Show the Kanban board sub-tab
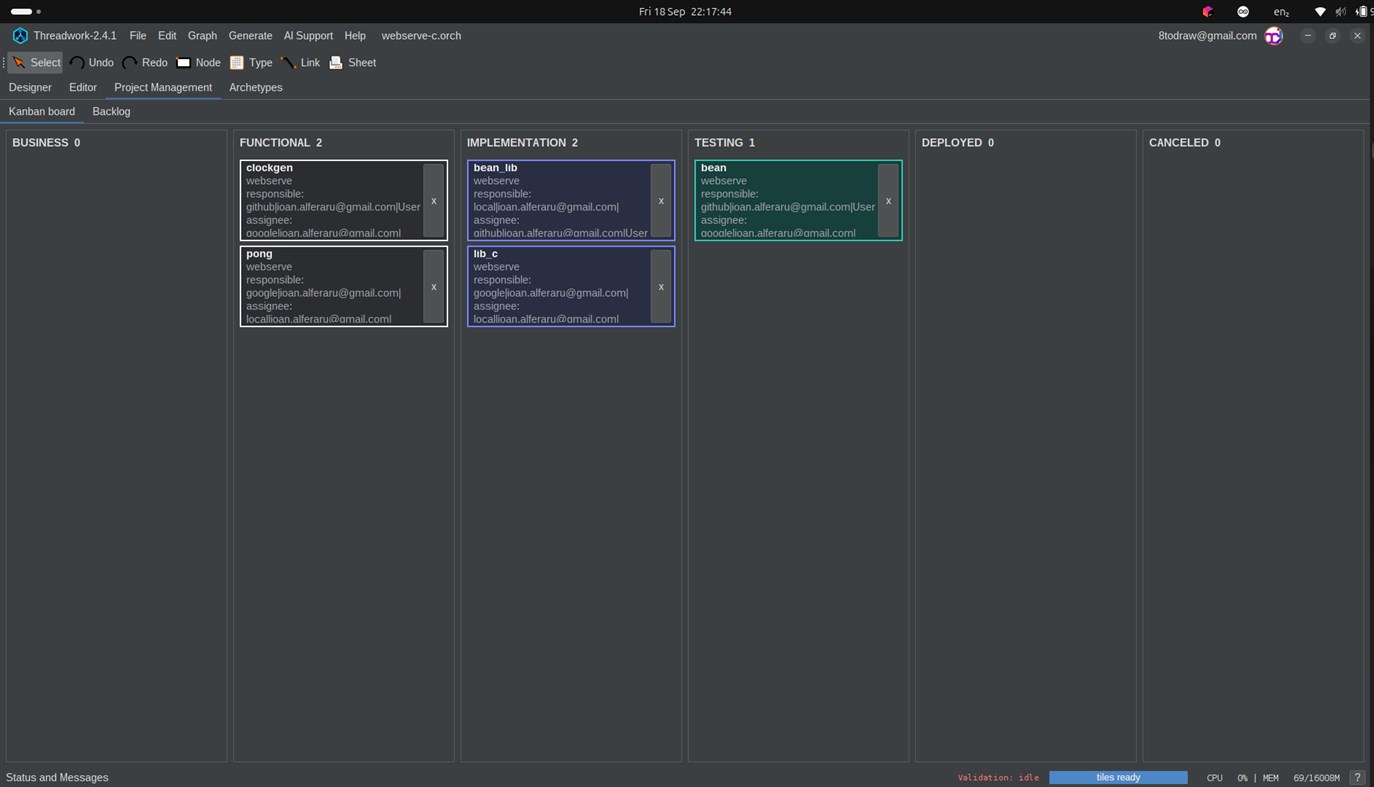Viewport: 1374px width, 787px height. click(x=42, y=112)
